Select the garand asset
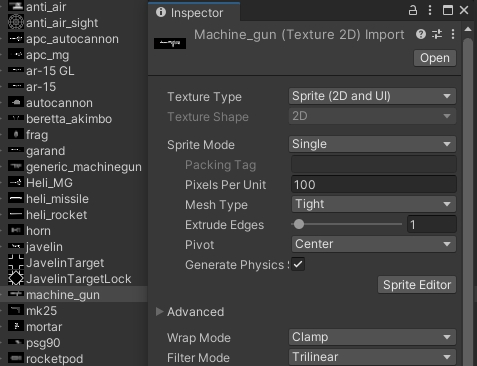477x366 pixels. pos(45,151)
